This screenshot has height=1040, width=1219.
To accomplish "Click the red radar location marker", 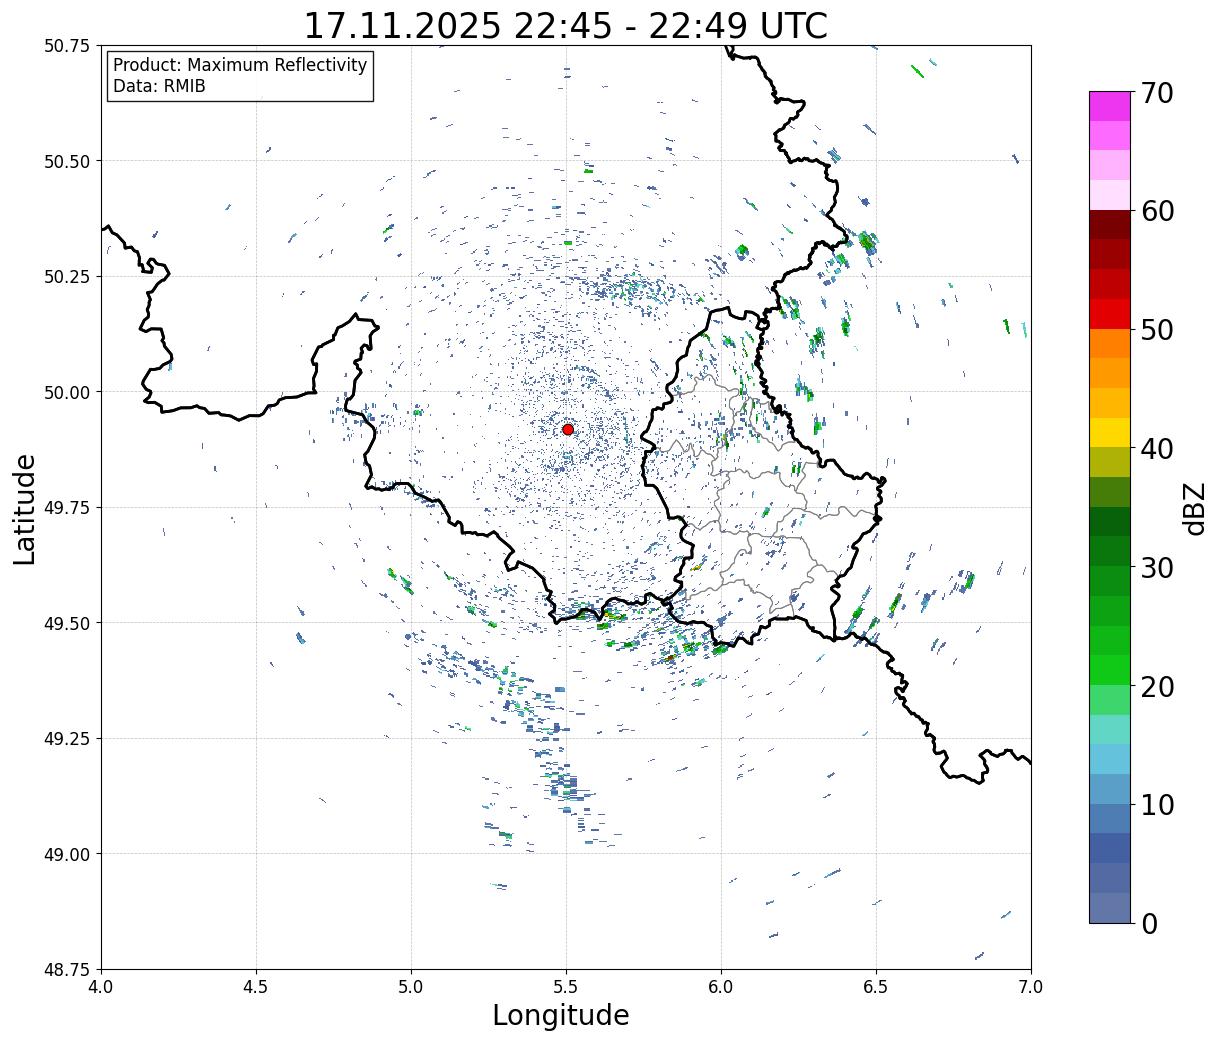I will [567, 429].
